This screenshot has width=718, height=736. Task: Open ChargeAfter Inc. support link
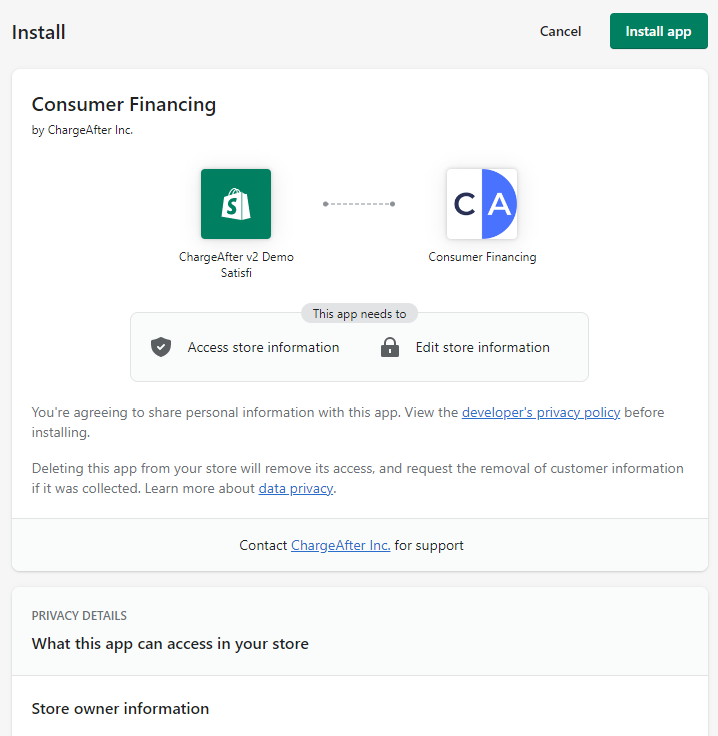pyautogui.click(x=340, y=545)
